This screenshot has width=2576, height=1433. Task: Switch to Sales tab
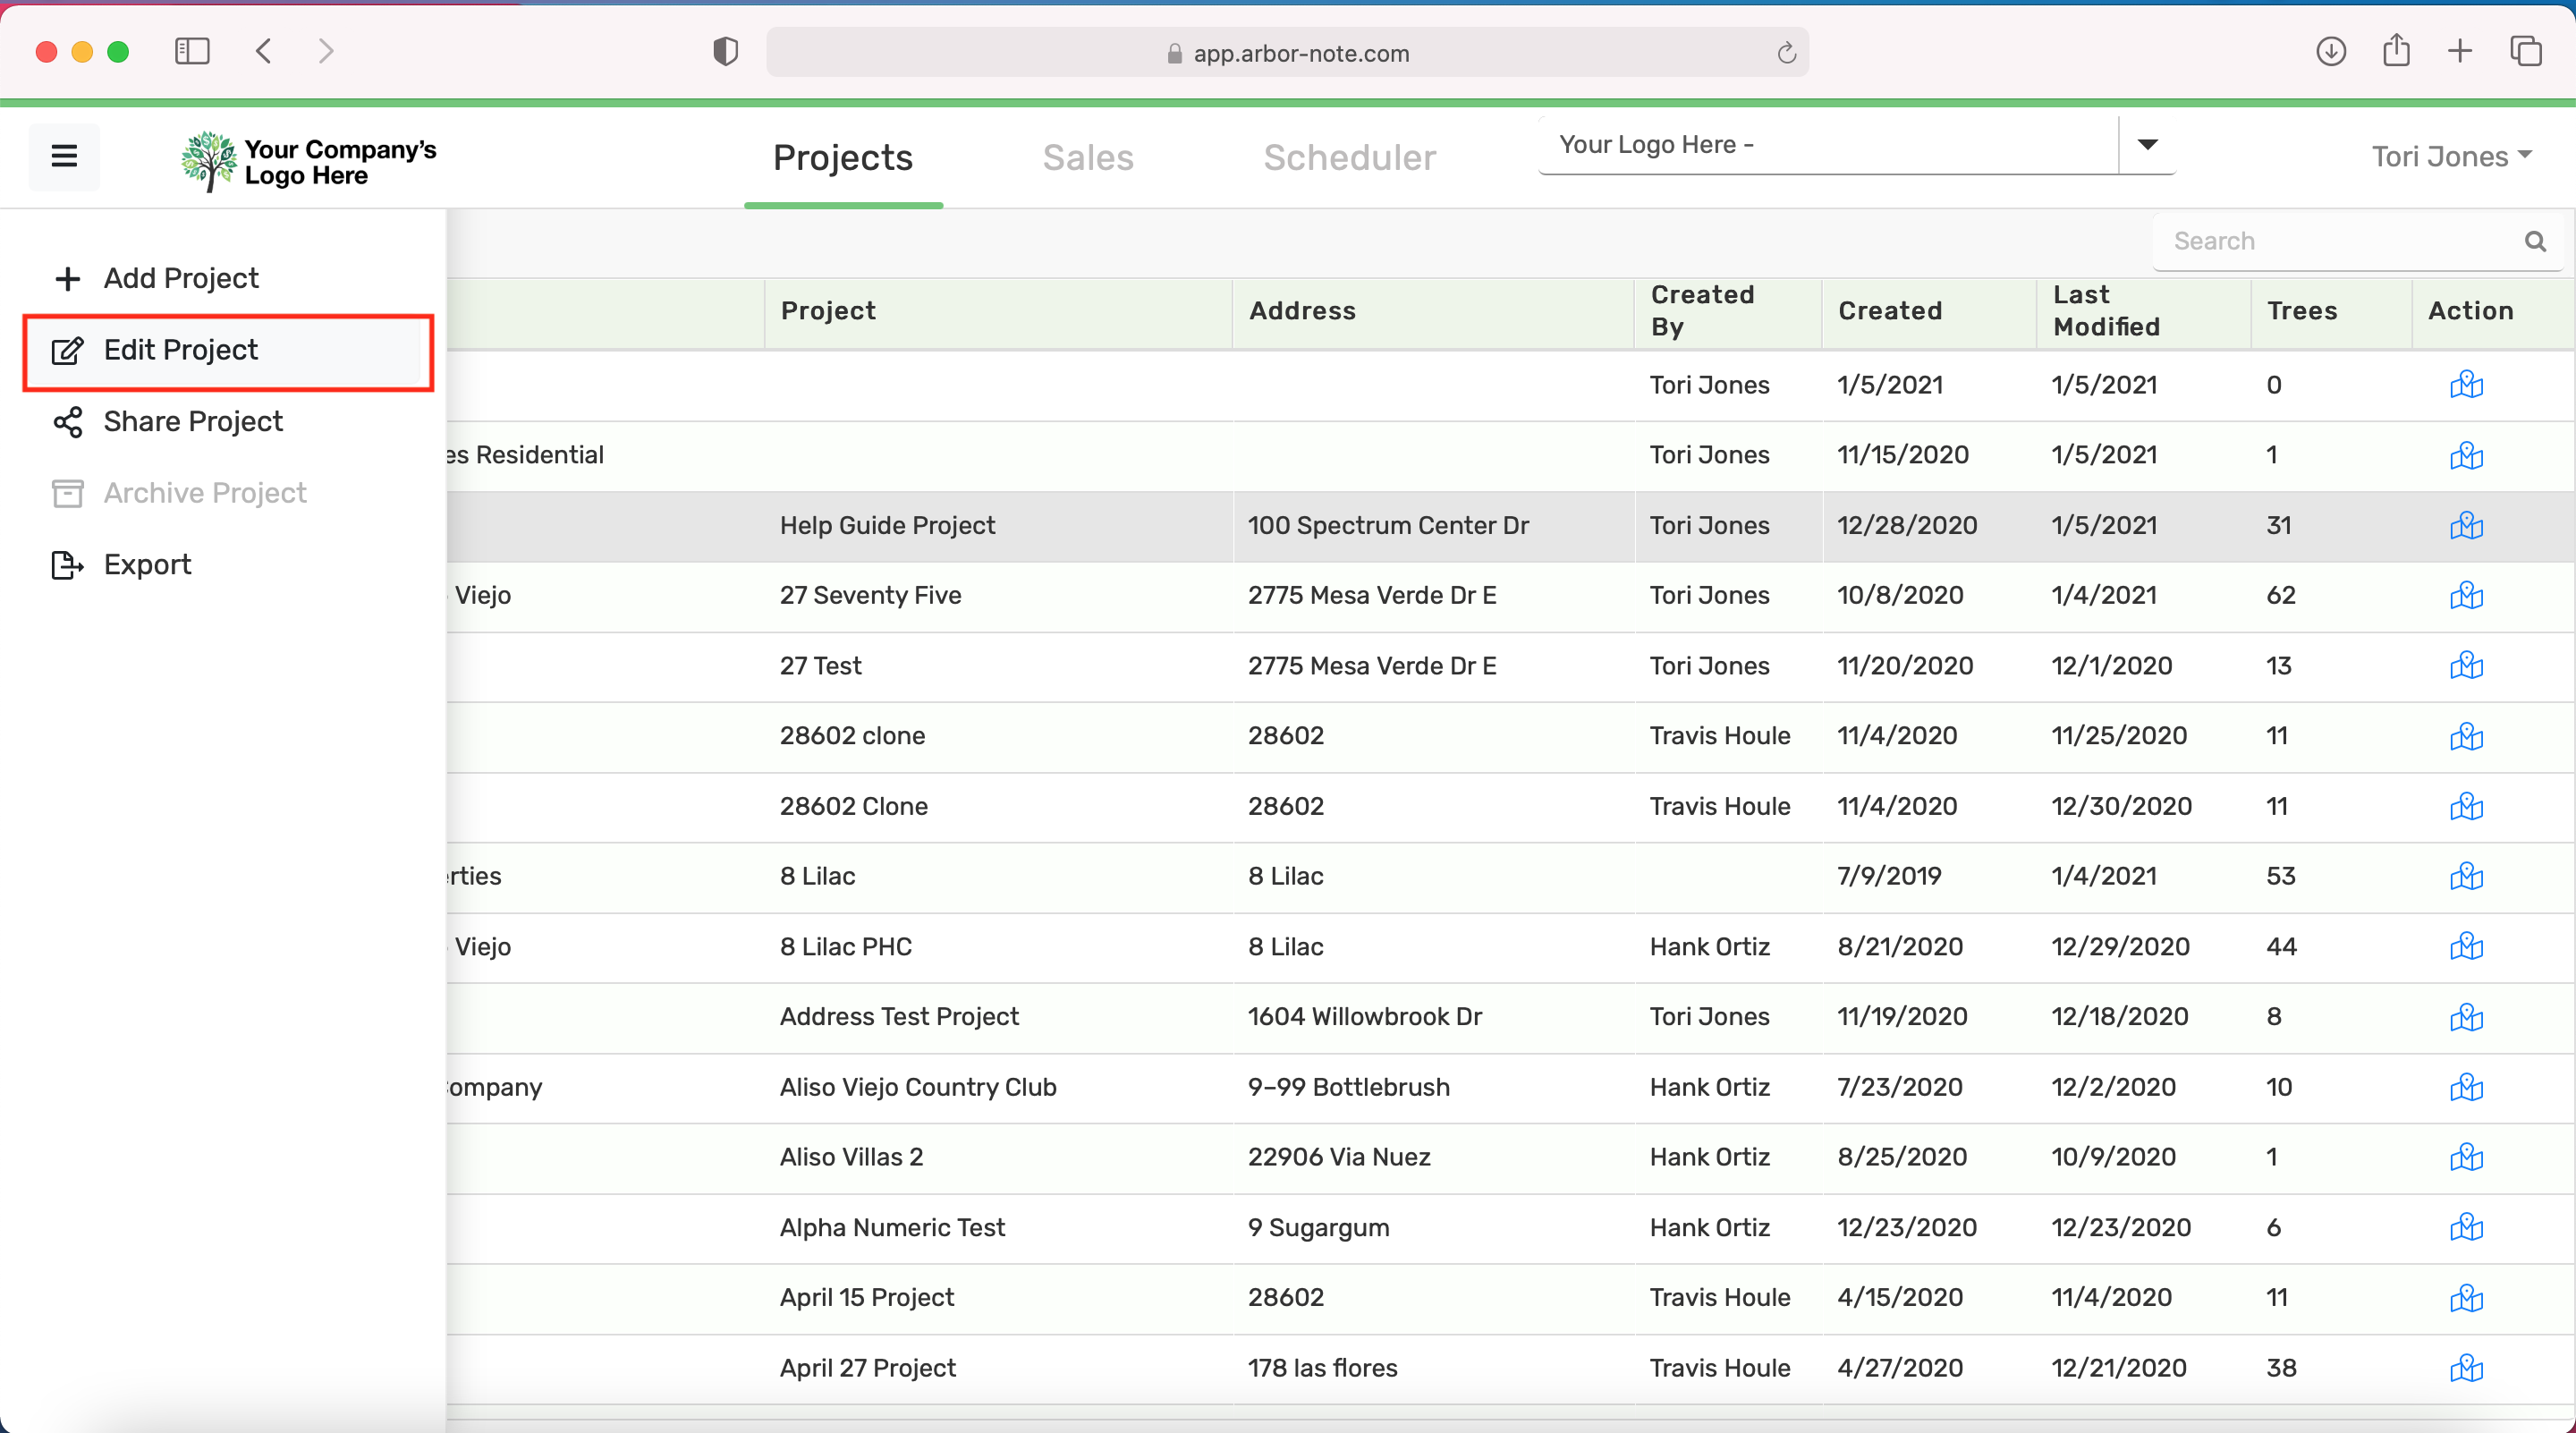click(1088, 157)
